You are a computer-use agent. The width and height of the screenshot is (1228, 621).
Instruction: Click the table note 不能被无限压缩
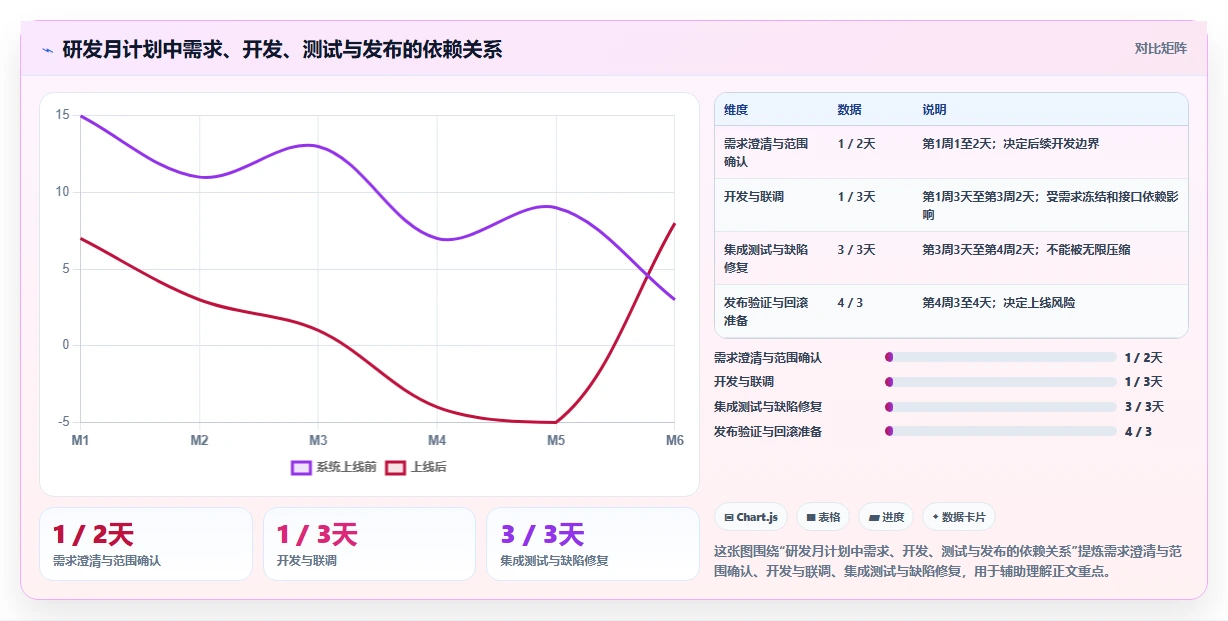tap(1026, 250)
